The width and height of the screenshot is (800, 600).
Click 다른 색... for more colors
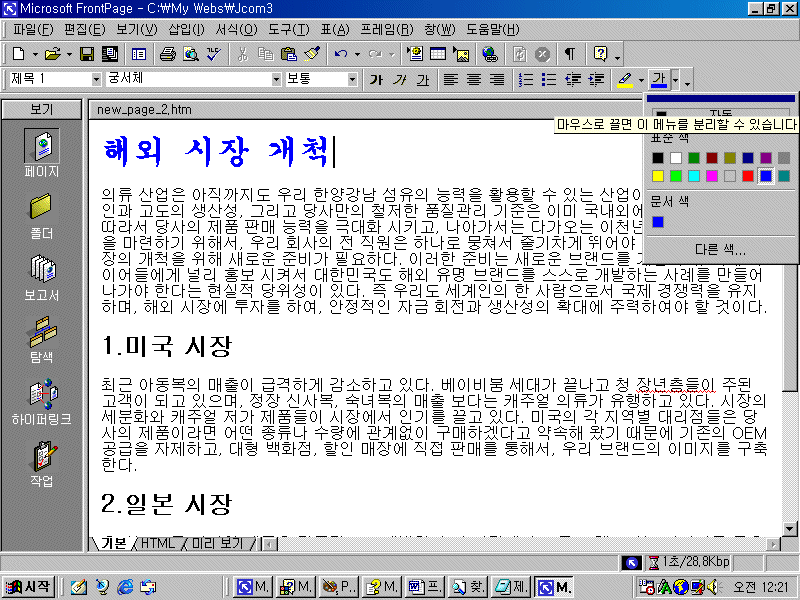click(720, 249)
